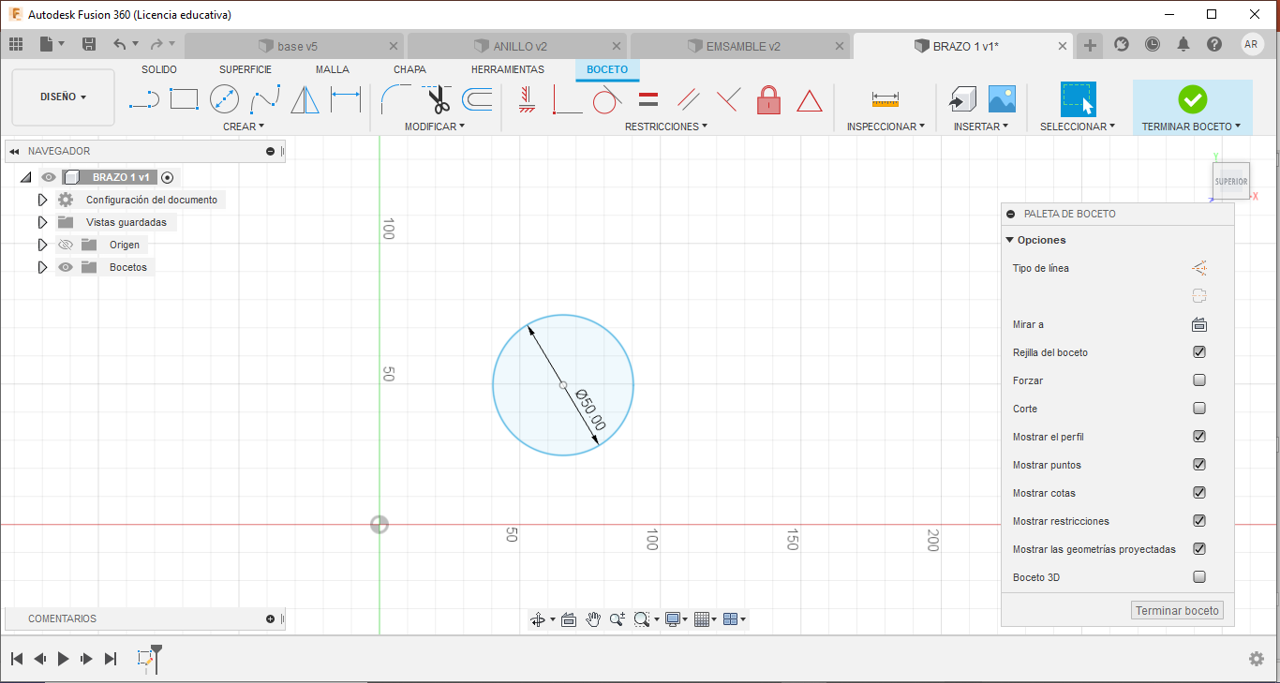Screen dimensions: 1280x683
Task: Open the Measure tool under Inspeccionar
Action: [x=885, y=99]
